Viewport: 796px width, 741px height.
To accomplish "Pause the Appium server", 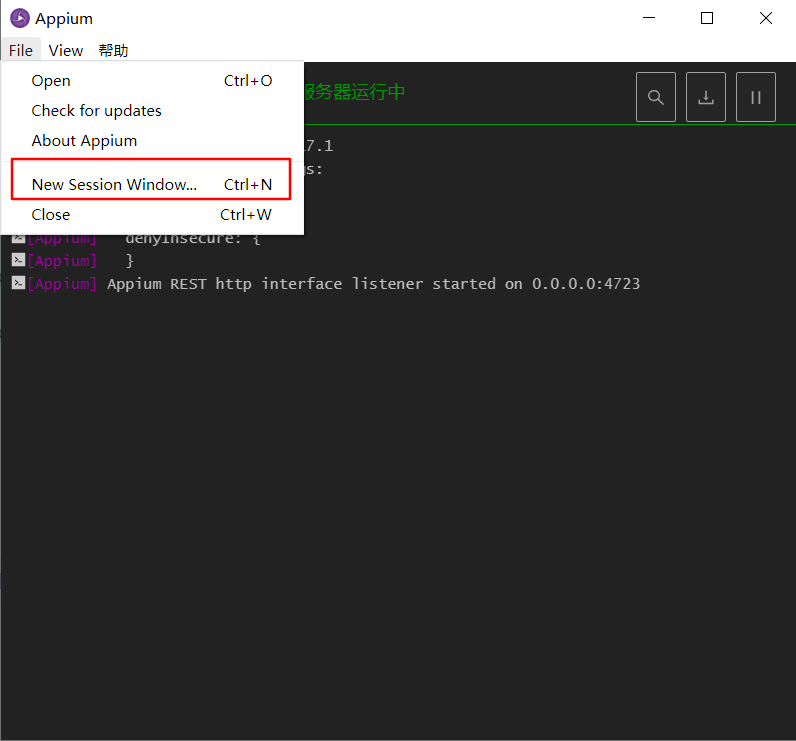I will [755, 97].
